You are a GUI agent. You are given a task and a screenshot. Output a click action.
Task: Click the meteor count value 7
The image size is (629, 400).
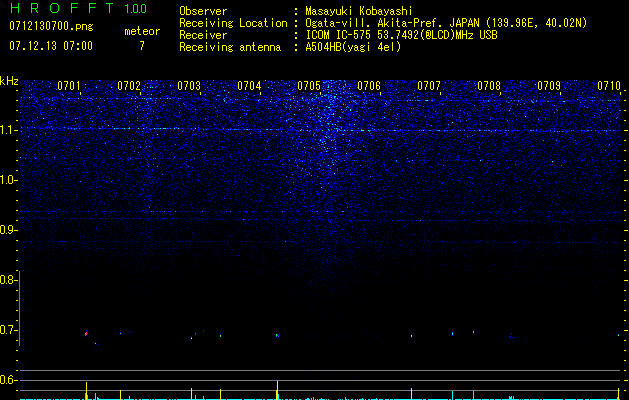coord(142,46)
